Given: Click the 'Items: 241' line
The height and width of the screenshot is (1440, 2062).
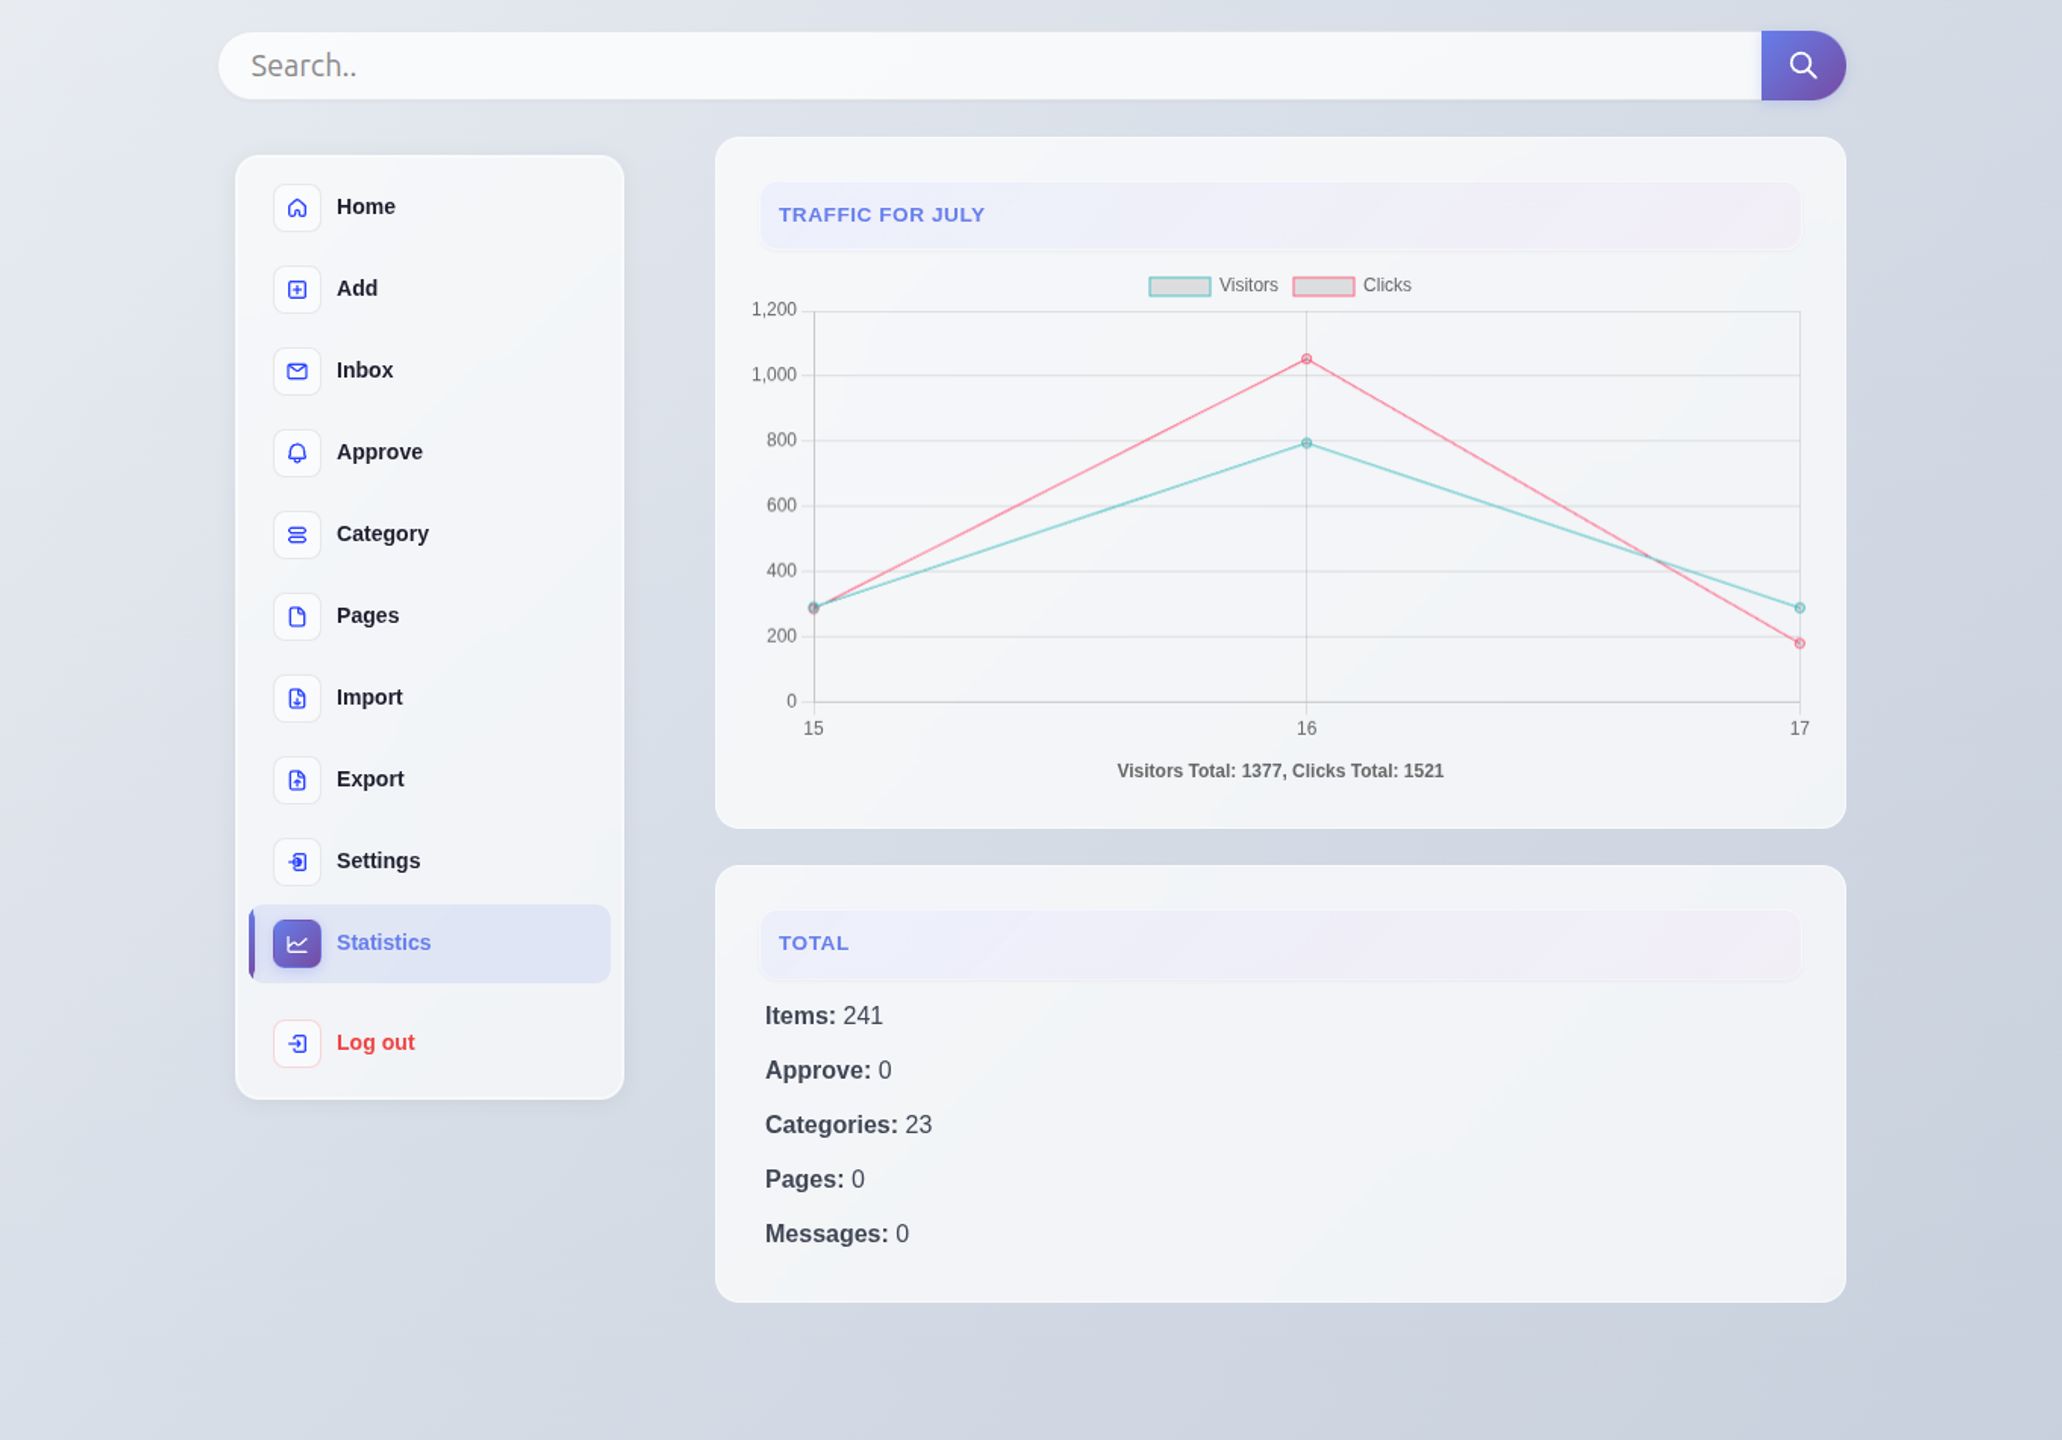Looking at the screenshot, I should pyautogui.click(x=824, y=1017).
